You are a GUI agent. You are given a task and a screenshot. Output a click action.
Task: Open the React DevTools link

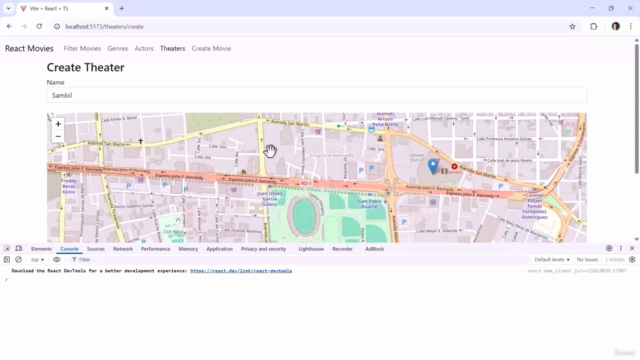pos(241,271)
